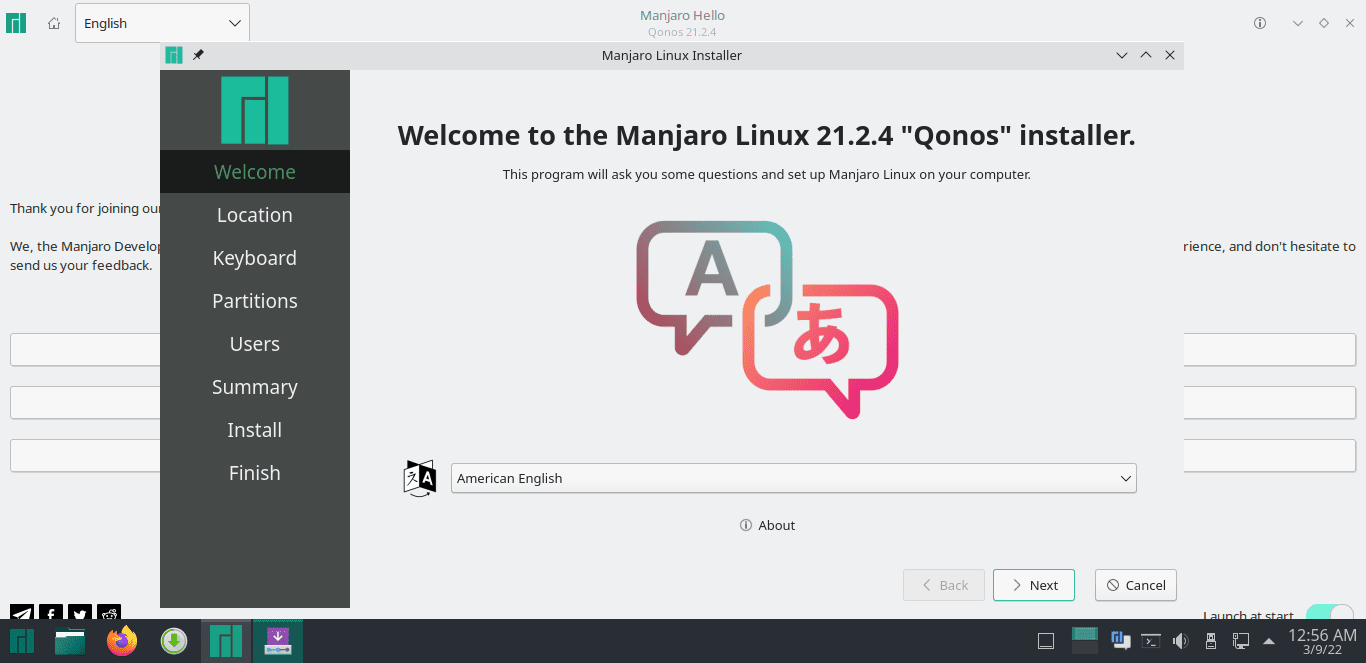Click the clock showing 12:56 AM
The width and height of the screenshot is (1366, 663).
[1322, 641]
